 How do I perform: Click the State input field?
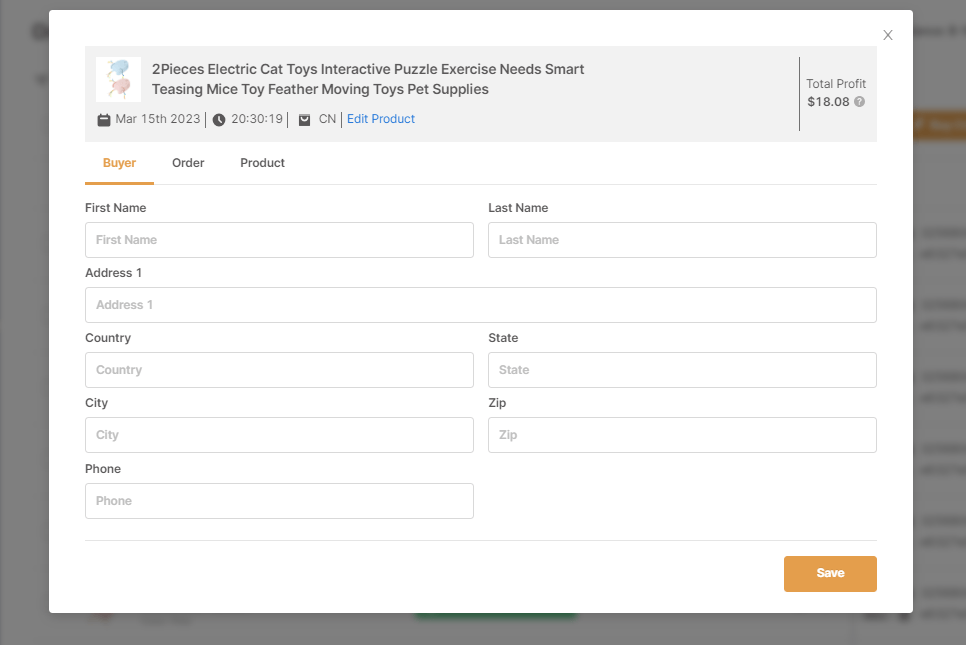pos(682,370)
